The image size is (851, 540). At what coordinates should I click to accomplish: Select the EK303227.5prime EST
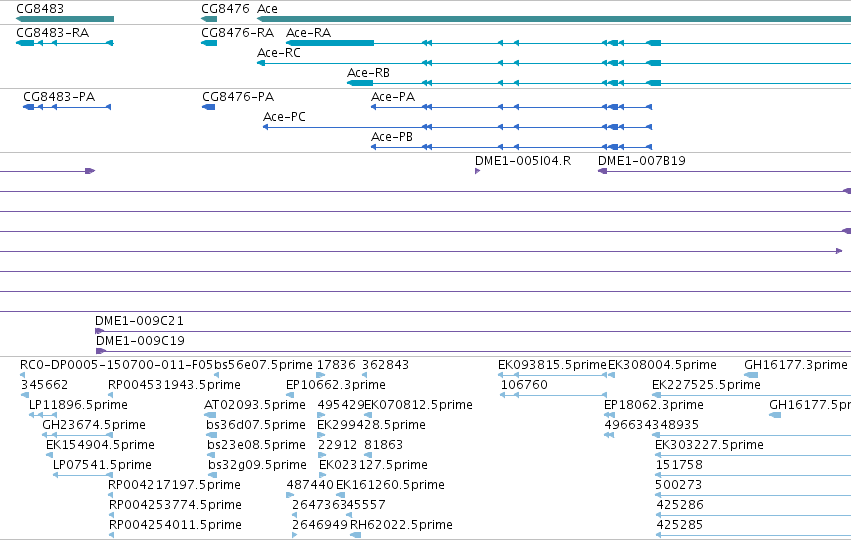coord(753,455)
